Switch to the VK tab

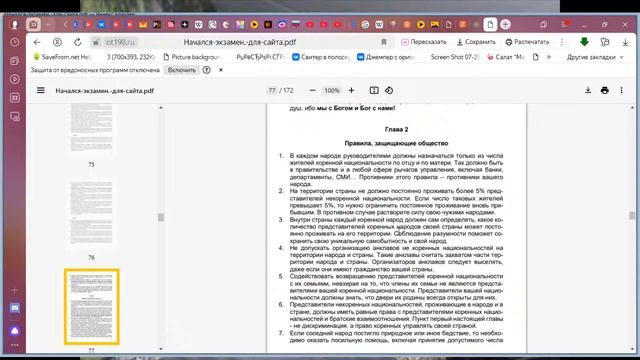coord(101,24)
